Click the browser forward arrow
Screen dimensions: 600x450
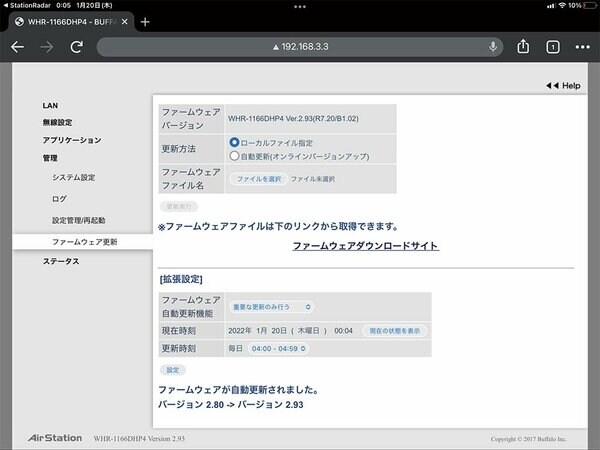click(47, 47)
